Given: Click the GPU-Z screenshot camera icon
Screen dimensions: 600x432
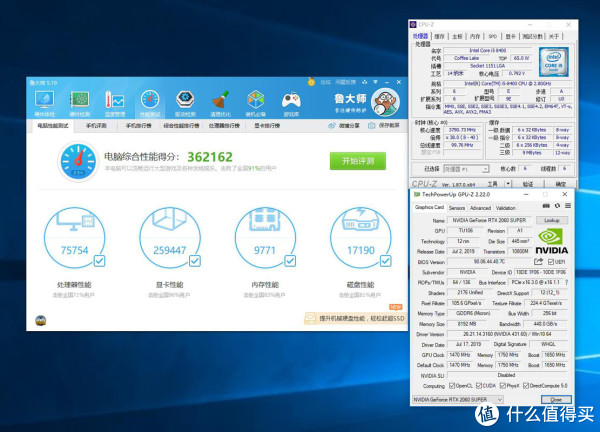Looking at the screenshot, I should click(546, 206).
